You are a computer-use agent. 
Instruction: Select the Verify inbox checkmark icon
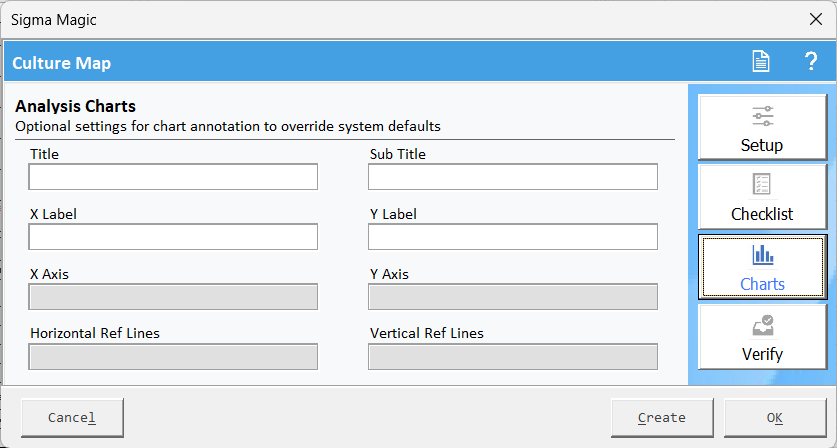pyautogui.click(x=762, y=326)
